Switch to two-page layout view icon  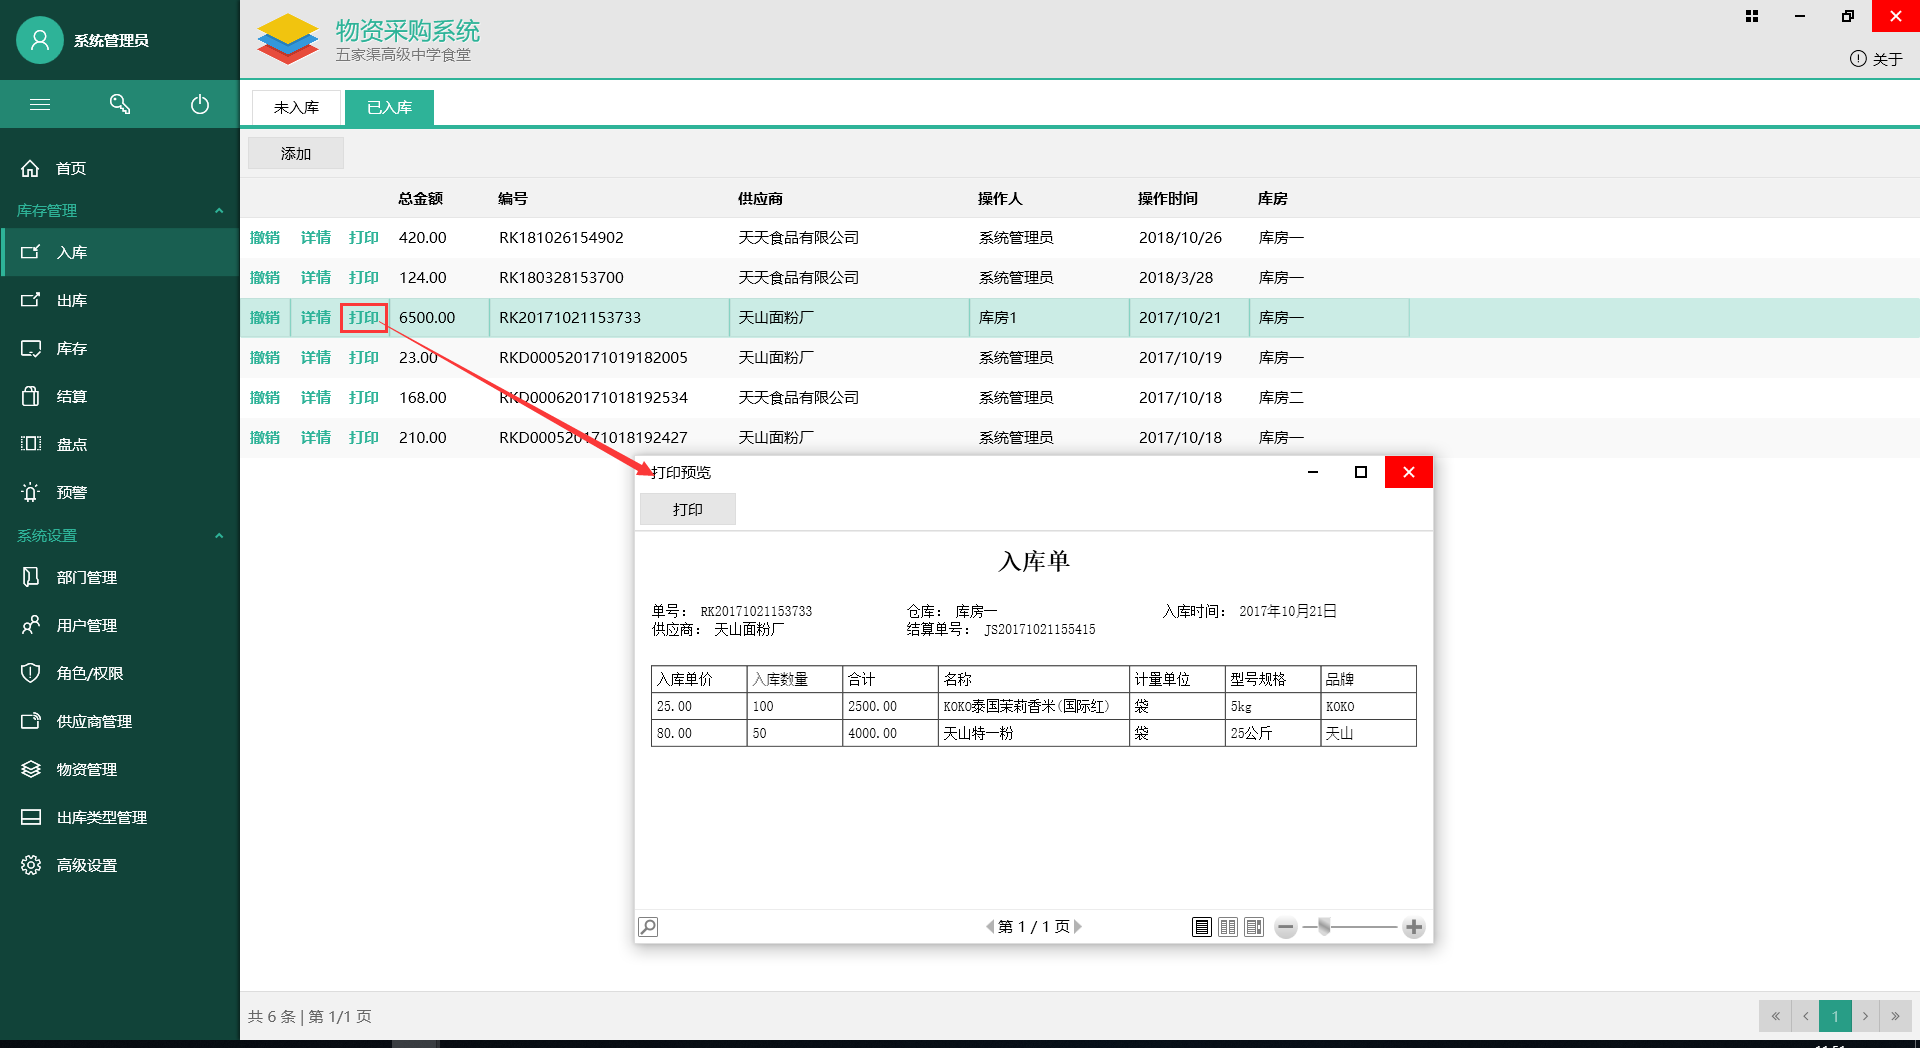(1228, 927)
